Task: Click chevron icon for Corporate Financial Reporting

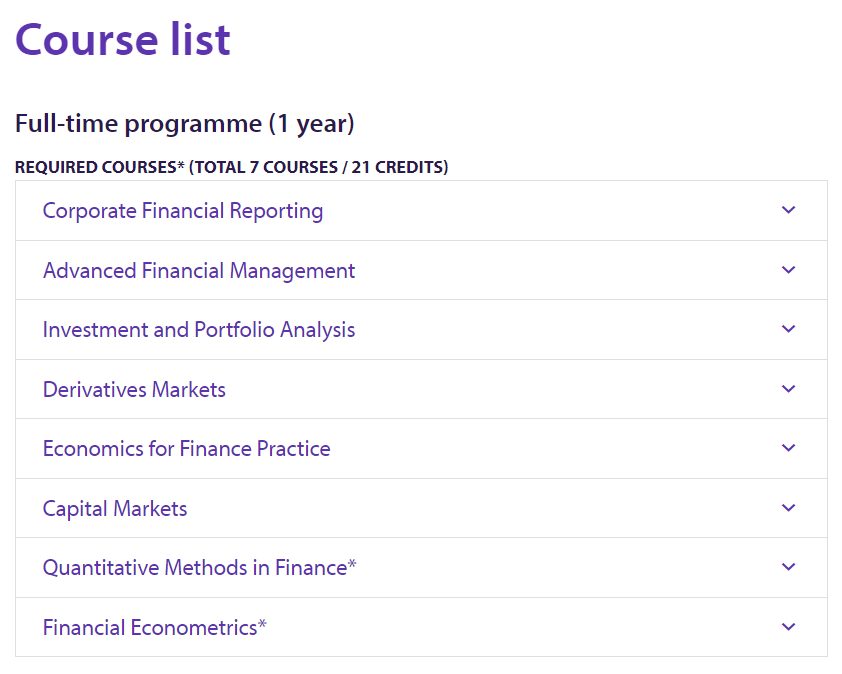Action: [x=788, y=210]
